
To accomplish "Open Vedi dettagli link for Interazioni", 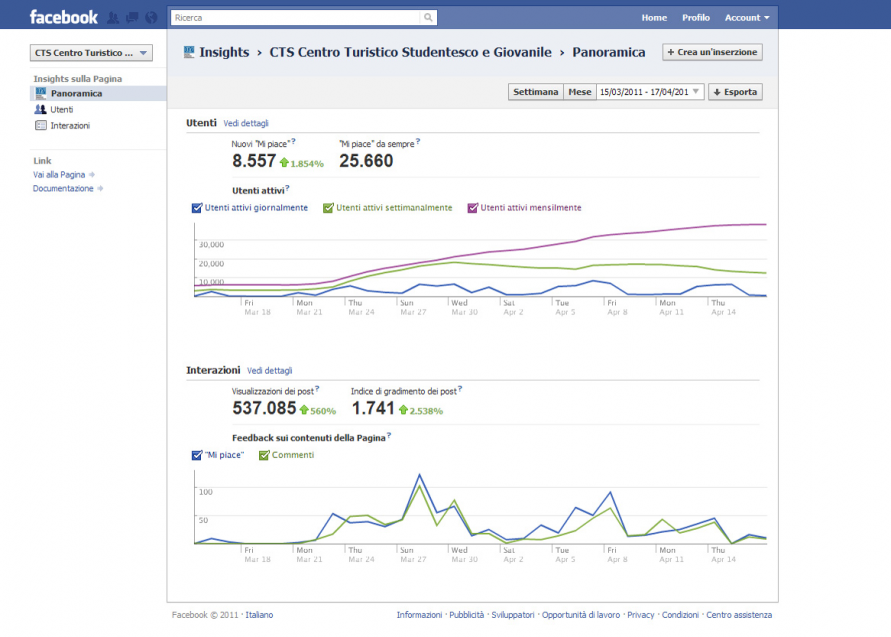I will [269, 370].
